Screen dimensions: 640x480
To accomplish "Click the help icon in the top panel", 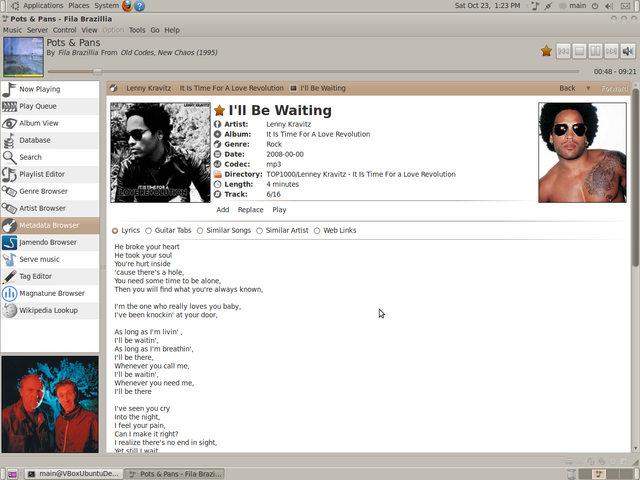I will [140, 6].
